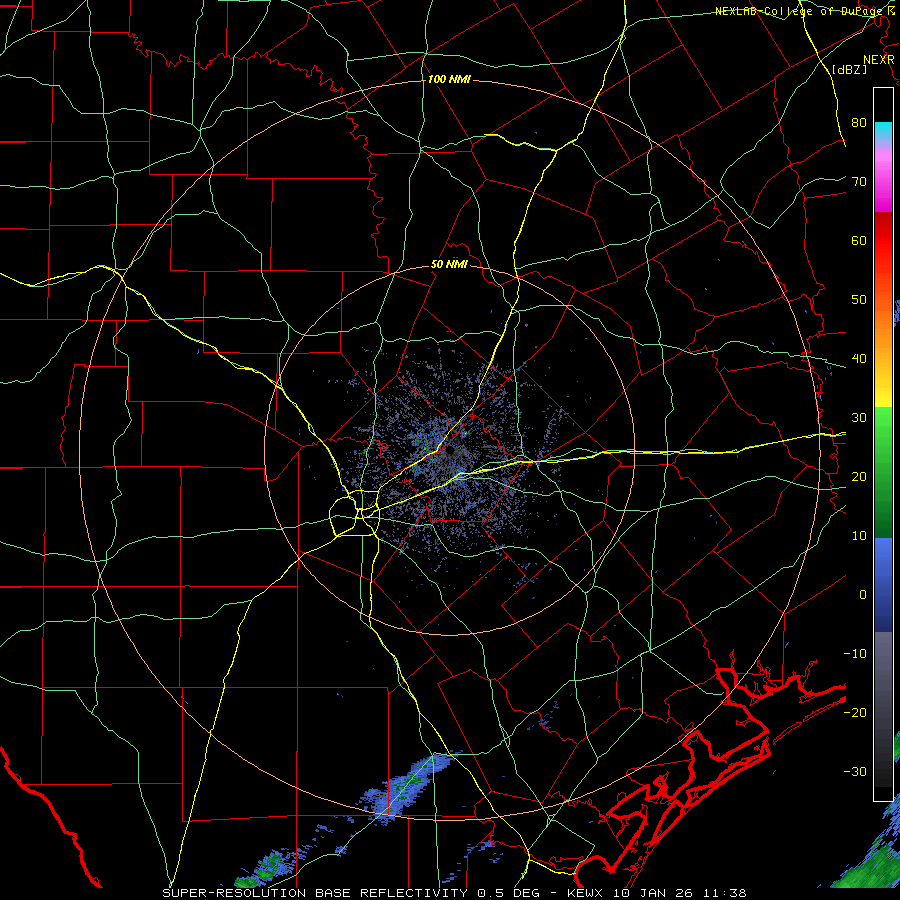Click the positive 20 value on dBZ scale
The image size is (900, 900).
pos(859,477)
